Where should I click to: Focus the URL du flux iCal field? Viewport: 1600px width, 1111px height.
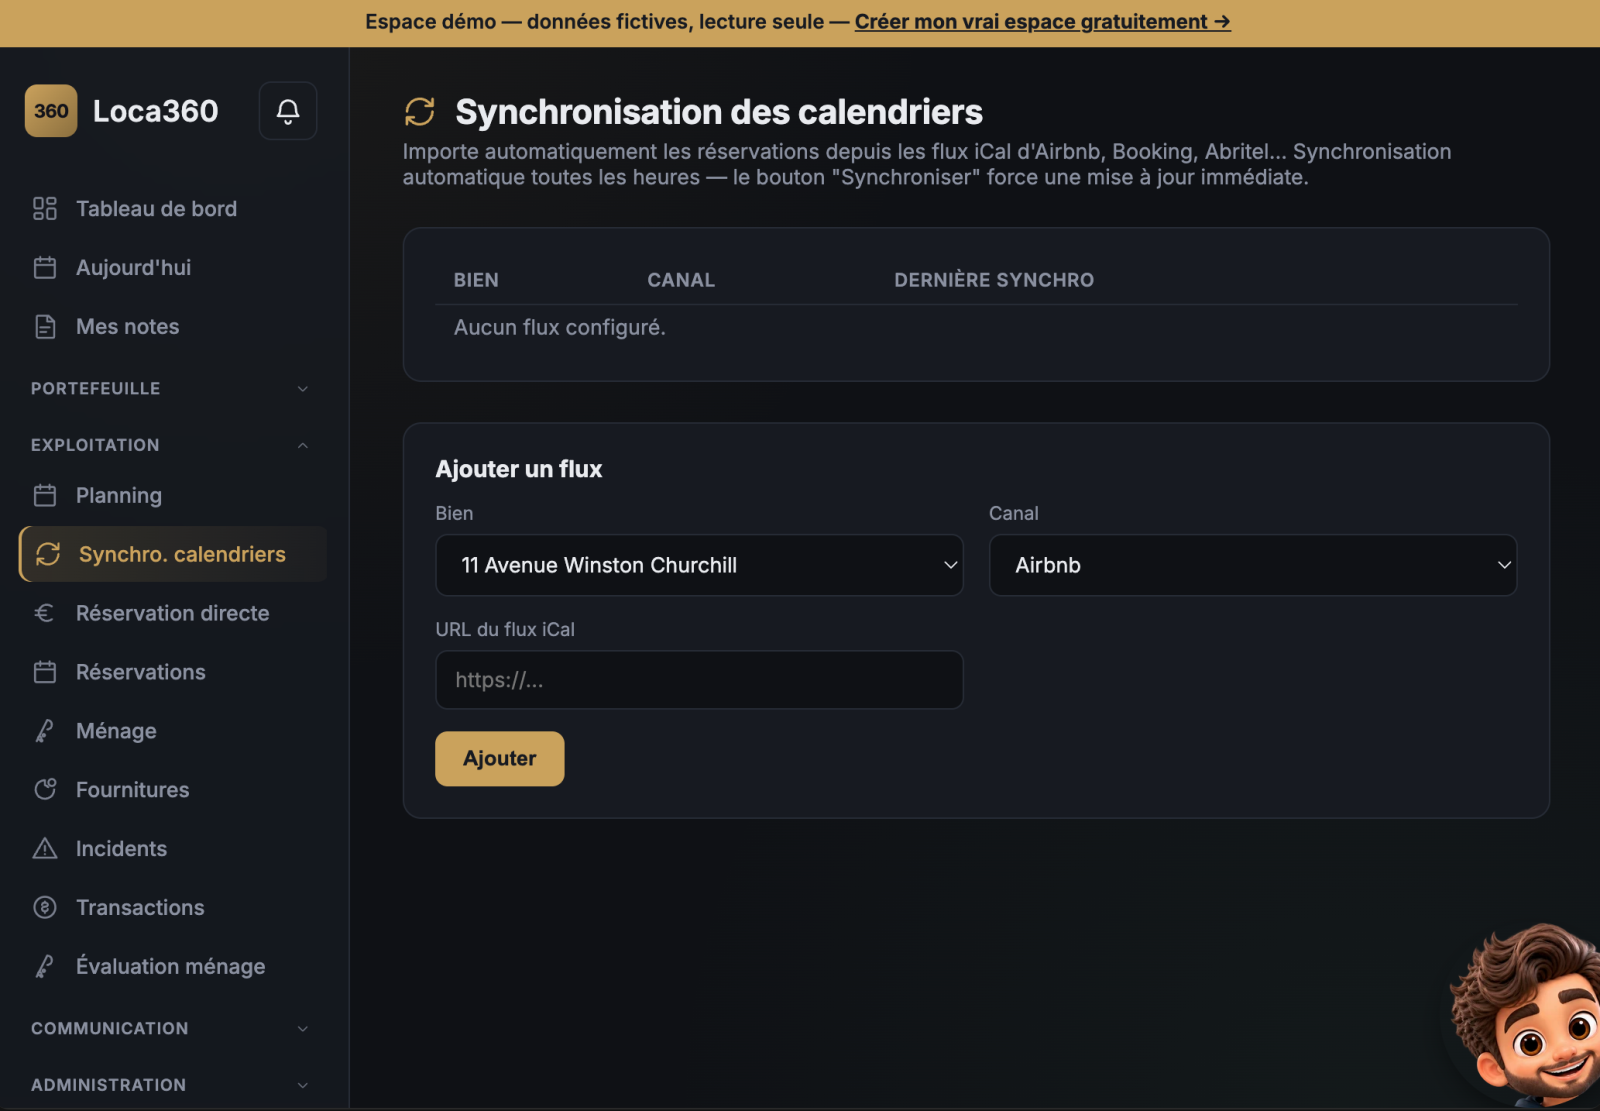tap(699, 680)
